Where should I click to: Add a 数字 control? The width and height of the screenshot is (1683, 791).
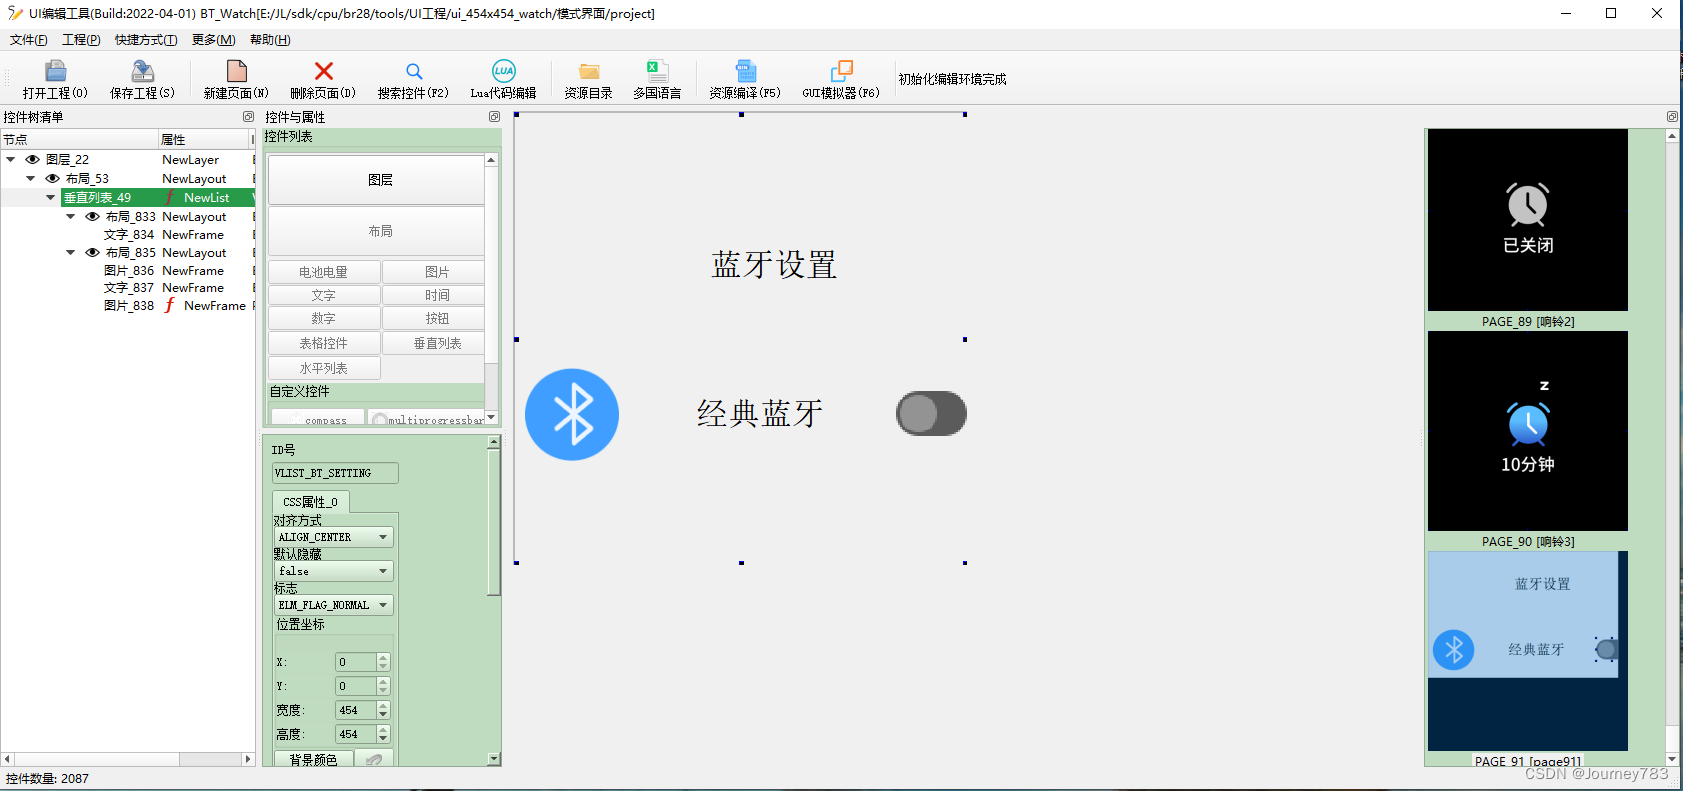click(324, 319)
